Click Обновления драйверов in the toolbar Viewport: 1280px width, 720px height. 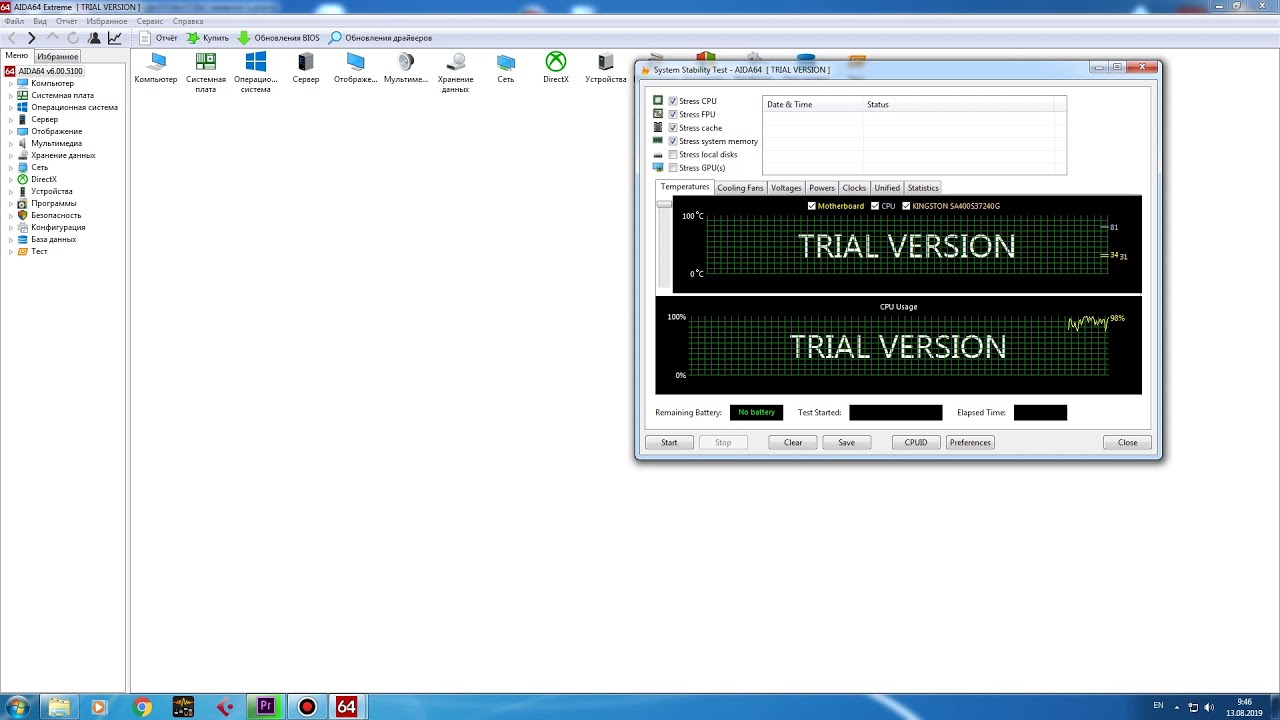tap(381, 38)
